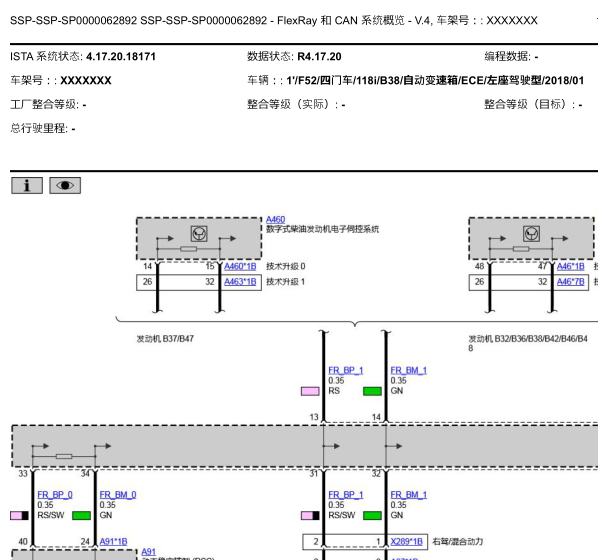Select the '右驾/混合动力' label
Screen dimensions: 598x560
tap(458, 542)
